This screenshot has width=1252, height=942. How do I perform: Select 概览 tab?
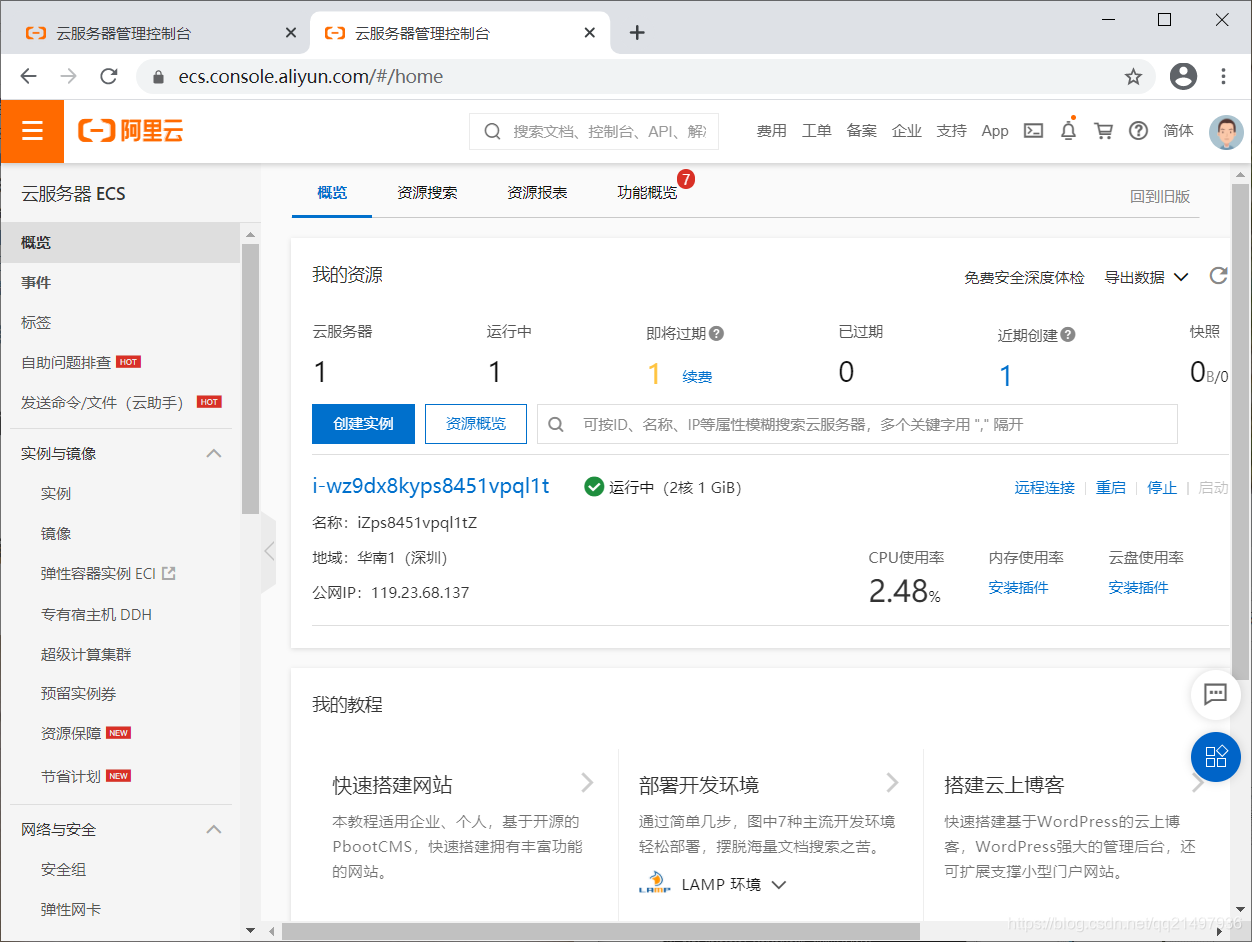pos(332,193)
